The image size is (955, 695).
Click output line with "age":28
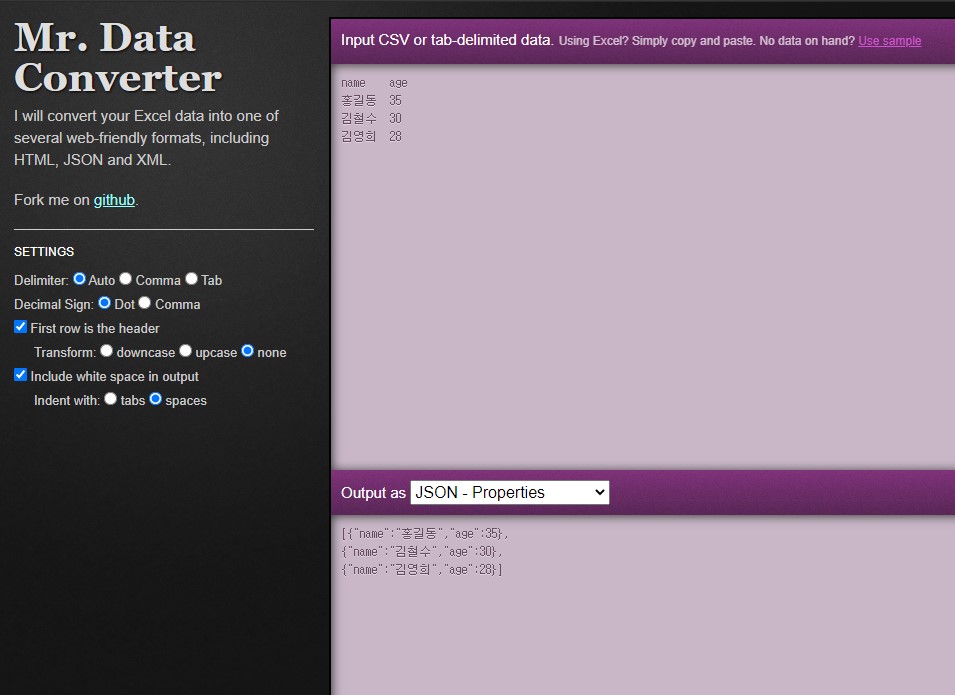coord(421,570)
